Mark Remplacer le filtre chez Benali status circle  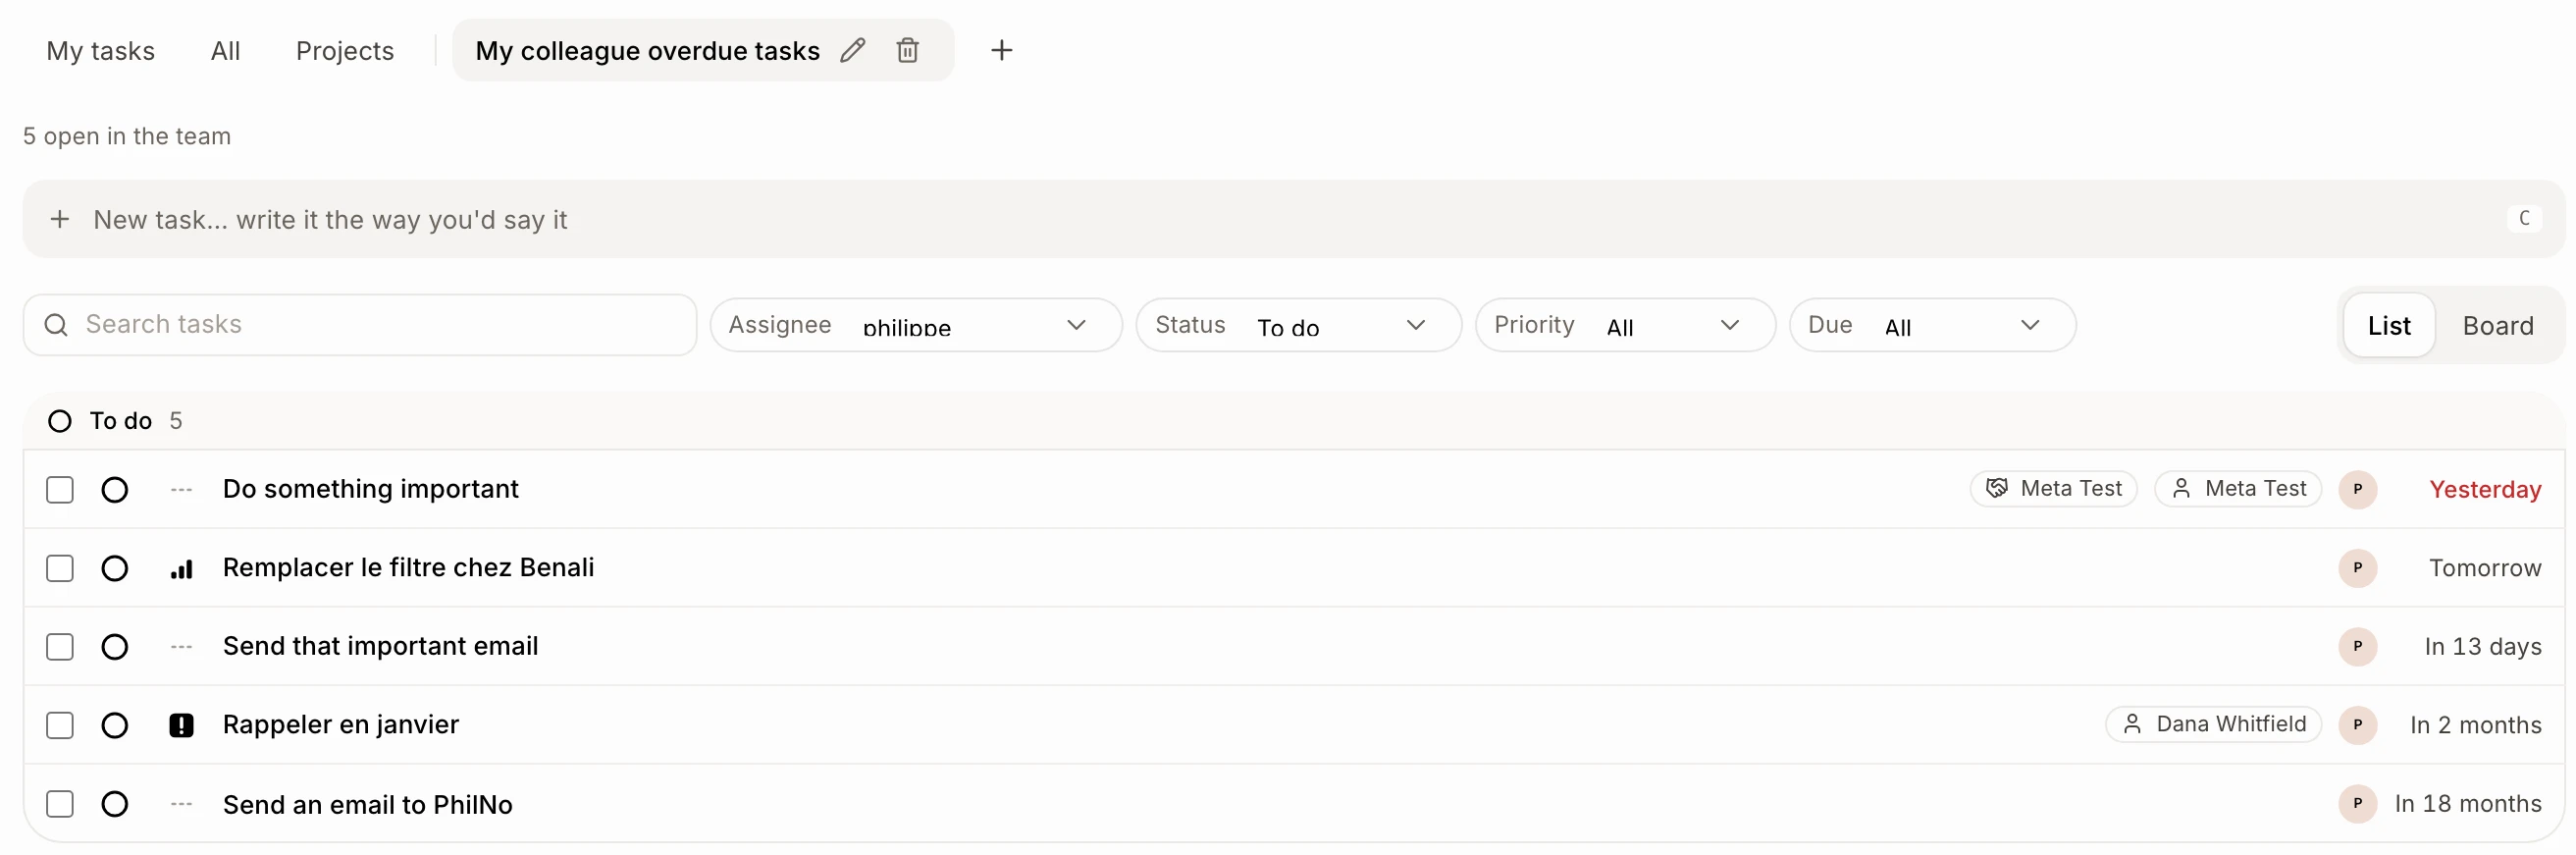coord(115,569)
